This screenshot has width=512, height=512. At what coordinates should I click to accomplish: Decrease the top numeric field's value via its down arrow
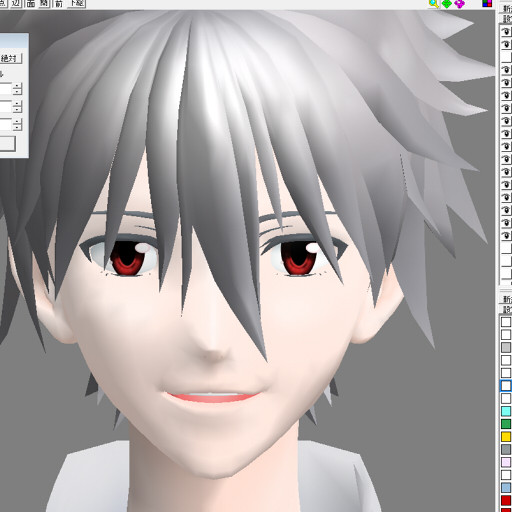point(17,92)
